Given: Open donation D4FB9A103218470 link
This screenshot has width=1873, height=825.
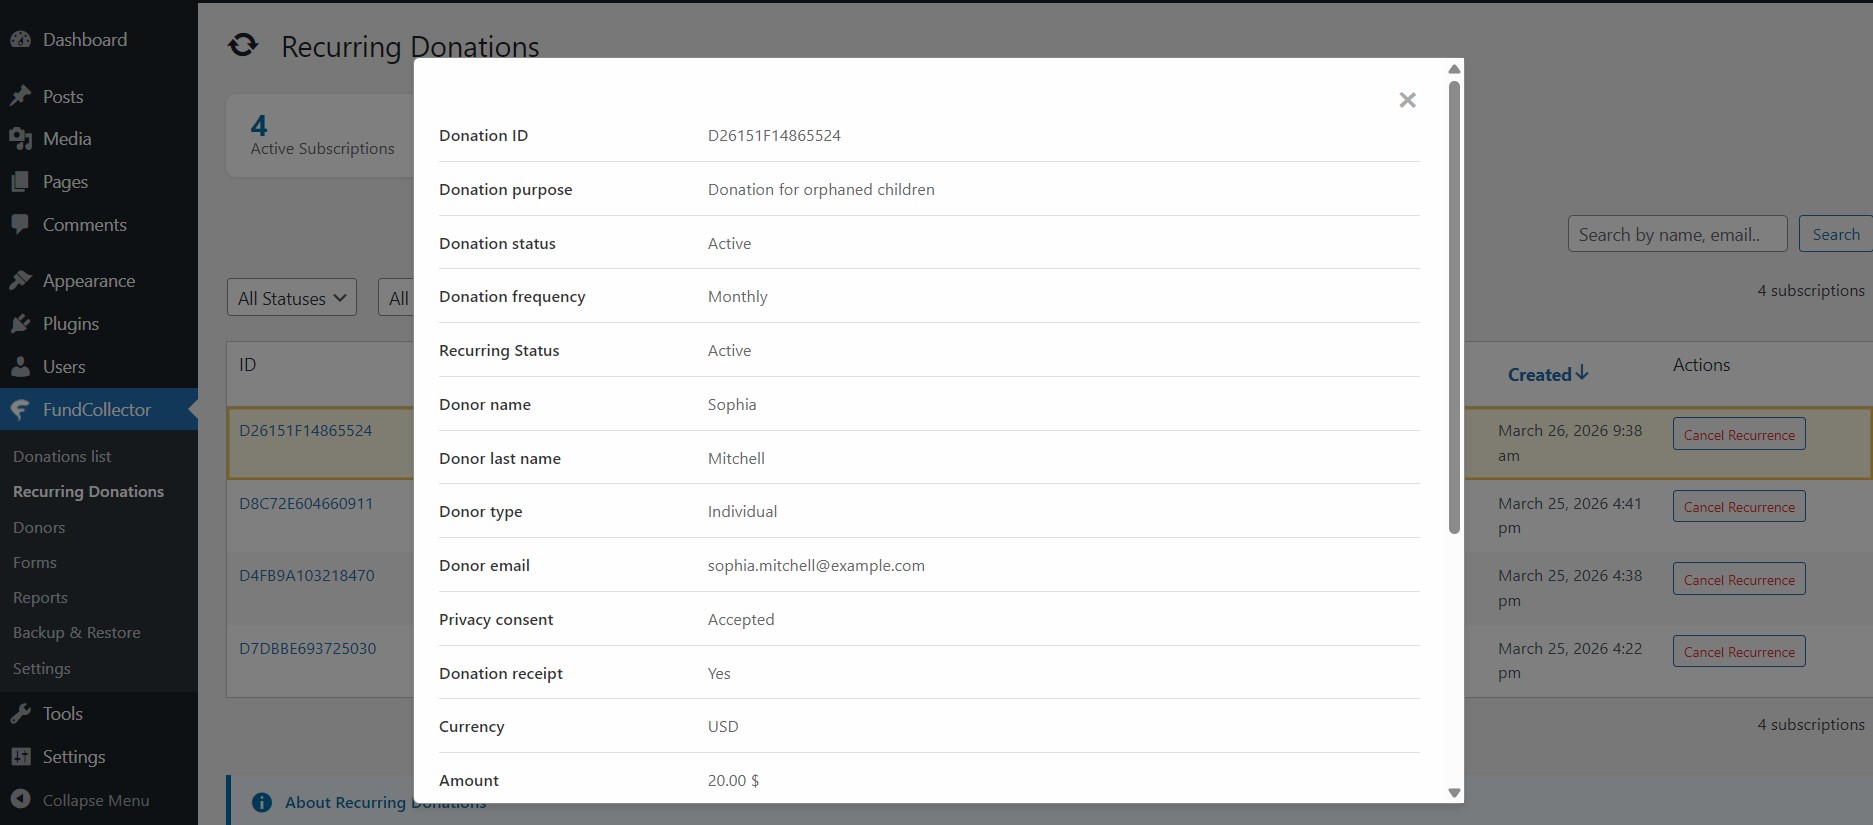Looking at the screenshot, I should tap(307, 576).
